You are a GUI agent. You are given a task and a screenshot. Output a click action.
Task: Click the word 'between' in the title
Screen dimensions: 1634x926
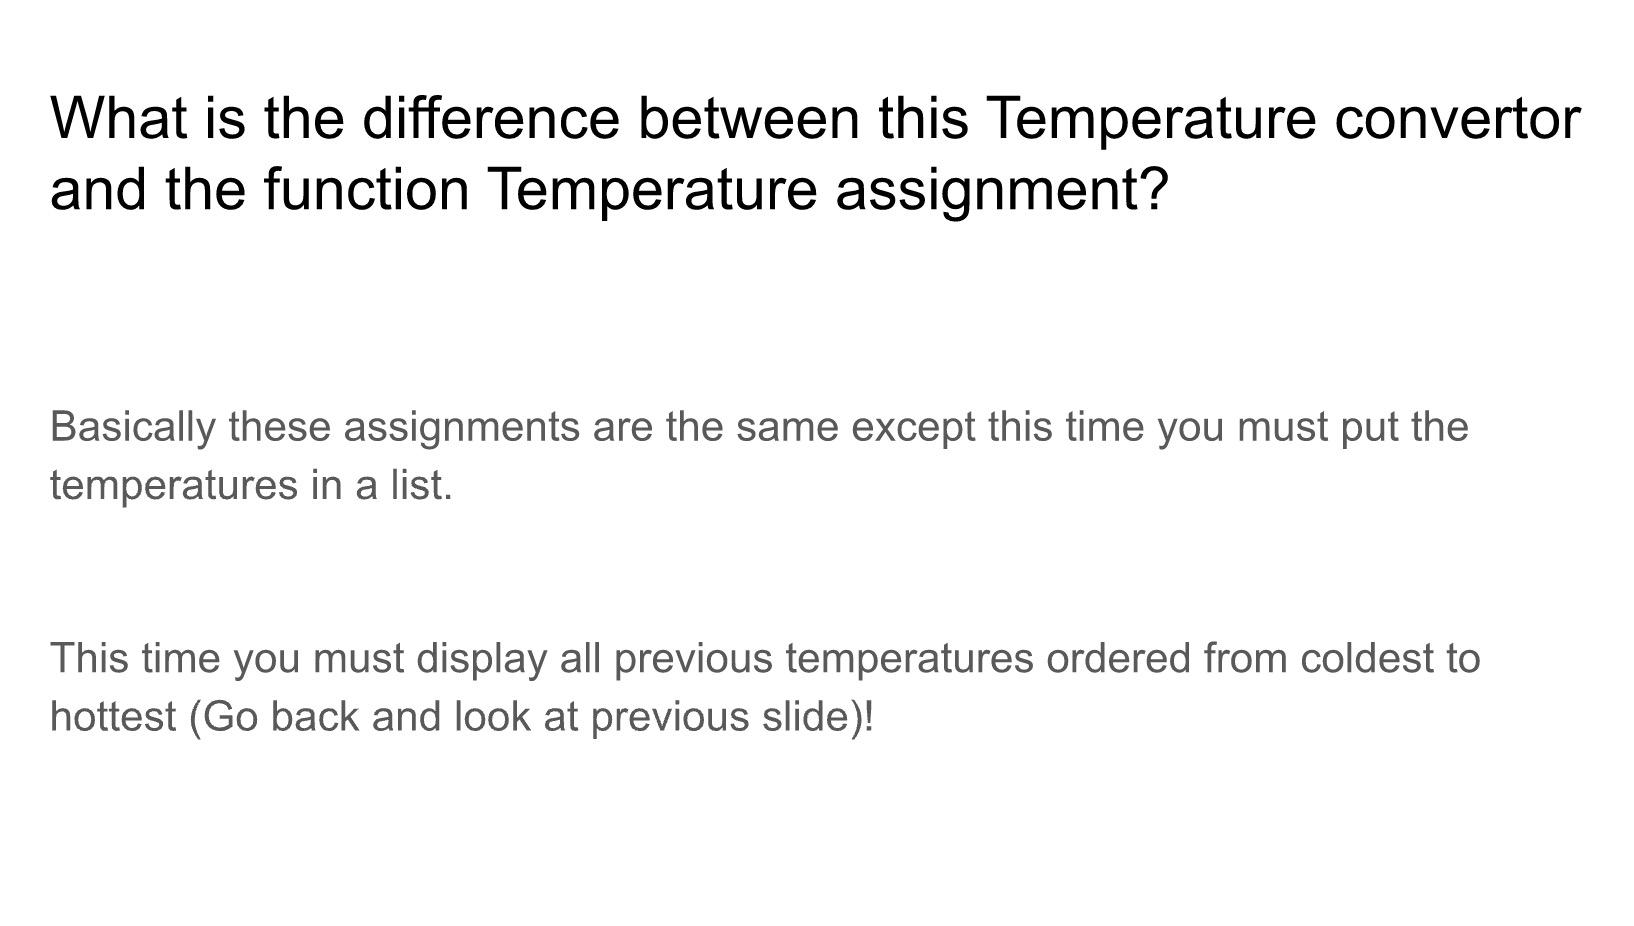pos(749,117)
